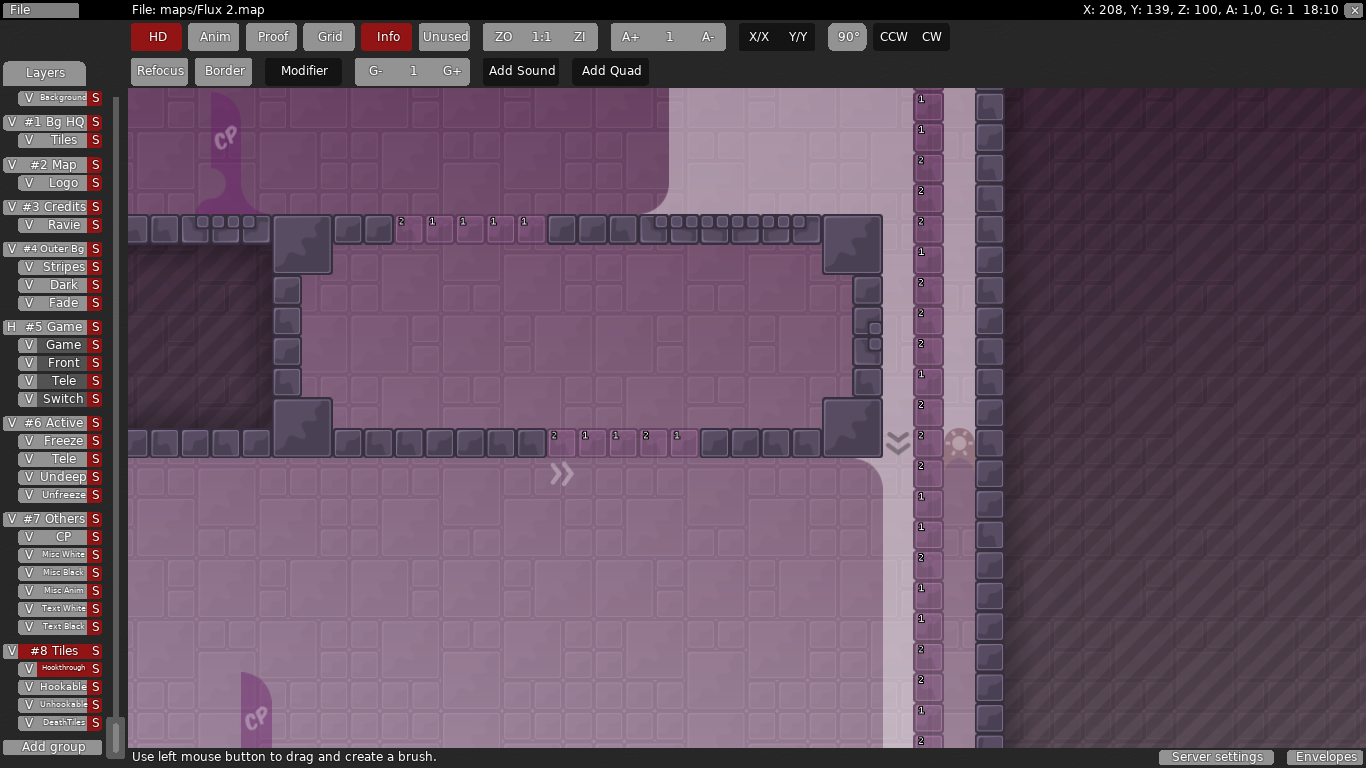Screen dimensions: 1366x768
Task: Select the Layers tab
Action: coord(45,73)
